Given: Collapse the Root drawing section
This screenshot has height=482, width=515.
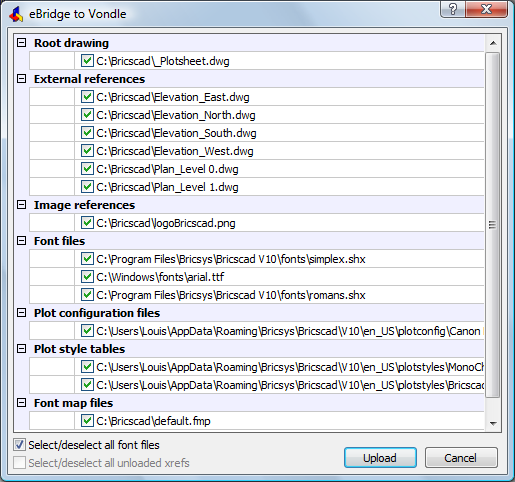Looking at the screenshot, I should pos(22,43).
